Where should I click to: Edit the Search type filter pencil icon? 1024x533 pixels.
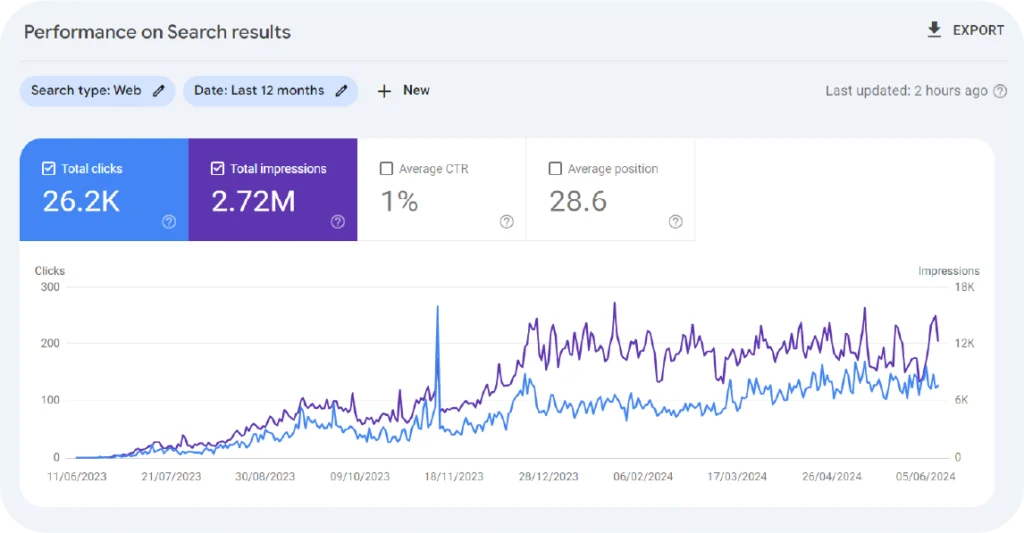click(x=159, y=91)
